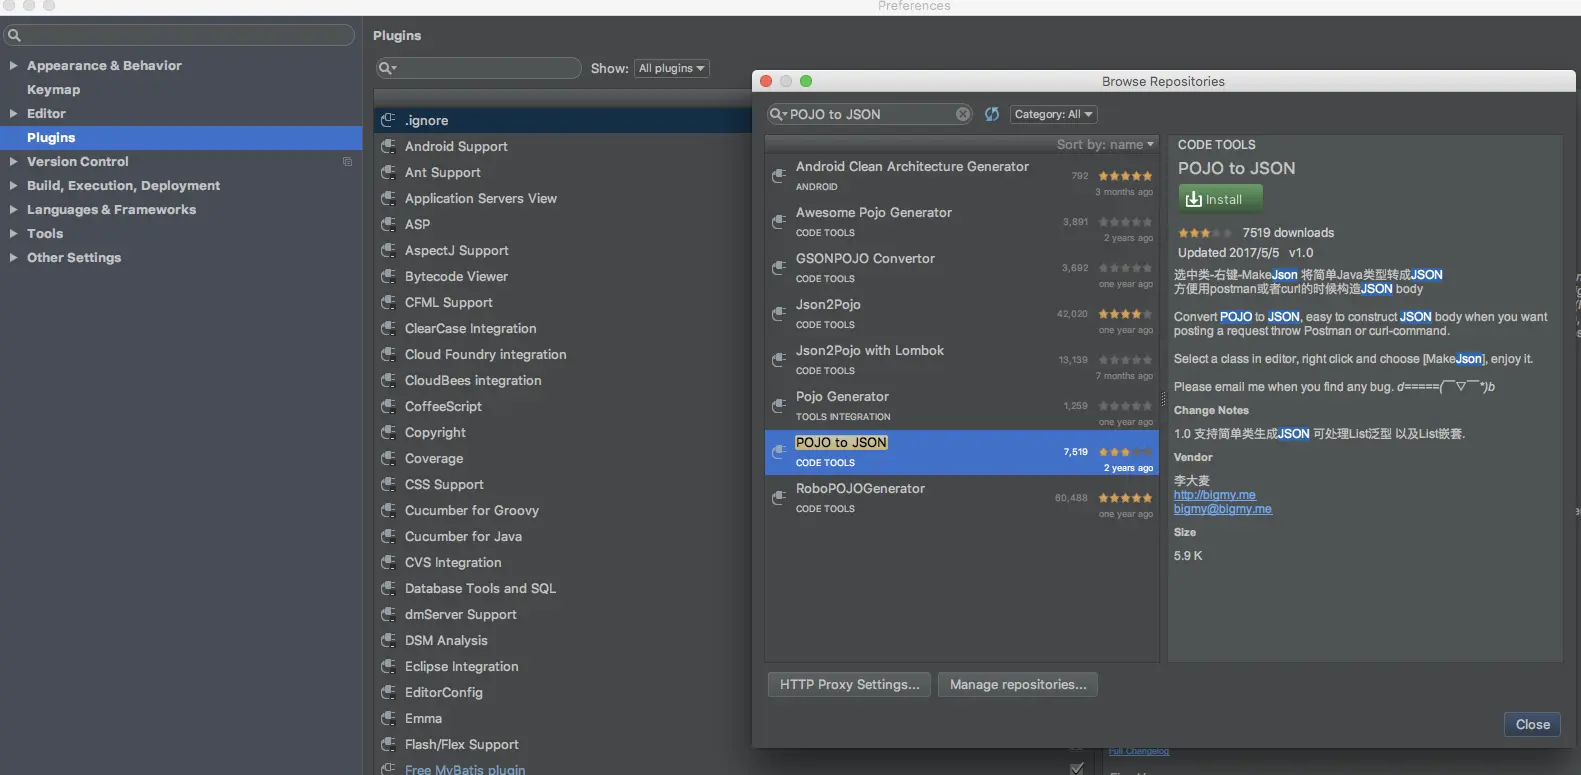Click the .ignore plugin icon
1581x775 pixels.
[x=388, y=120]
